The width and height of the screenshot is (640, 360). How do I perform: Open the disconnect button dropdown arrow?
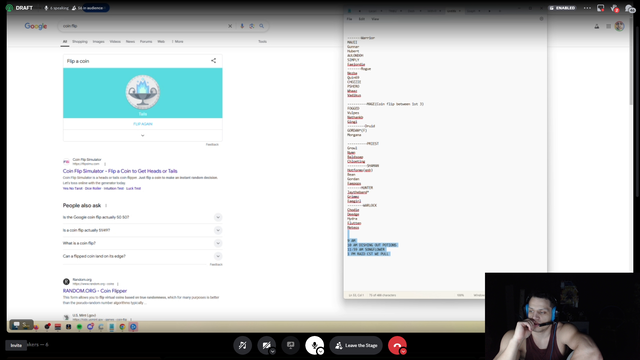(403, 351)
